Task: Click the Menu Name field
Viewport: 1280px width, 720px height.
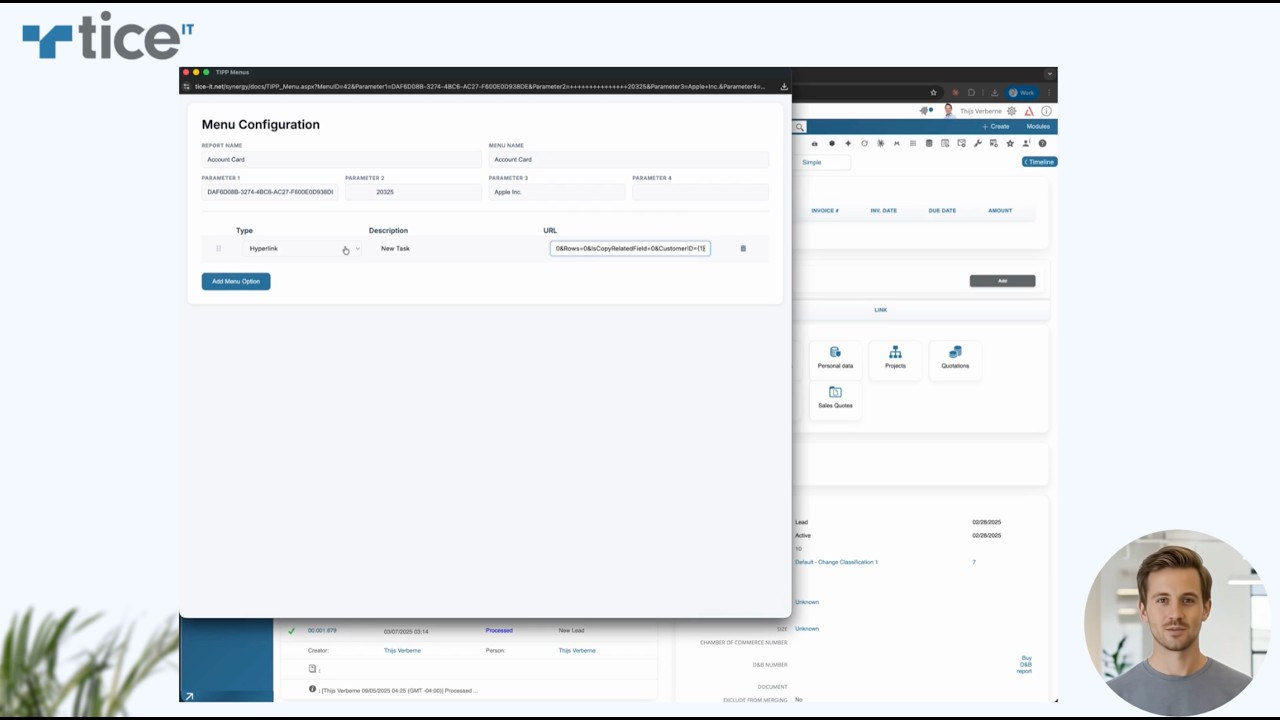Action: pyautogui.click(x=629, y=159)
